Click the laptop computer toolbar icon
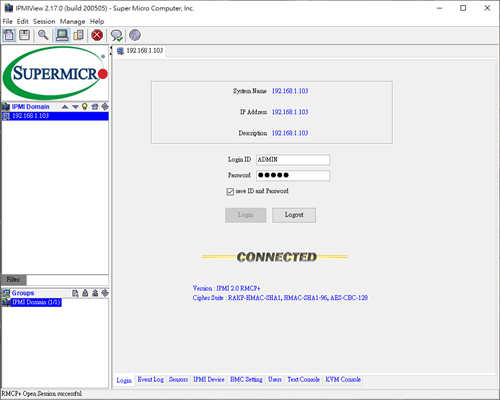The height and width of the screenshot is (400, 500). pyautogui.click(x=62, y=35)
